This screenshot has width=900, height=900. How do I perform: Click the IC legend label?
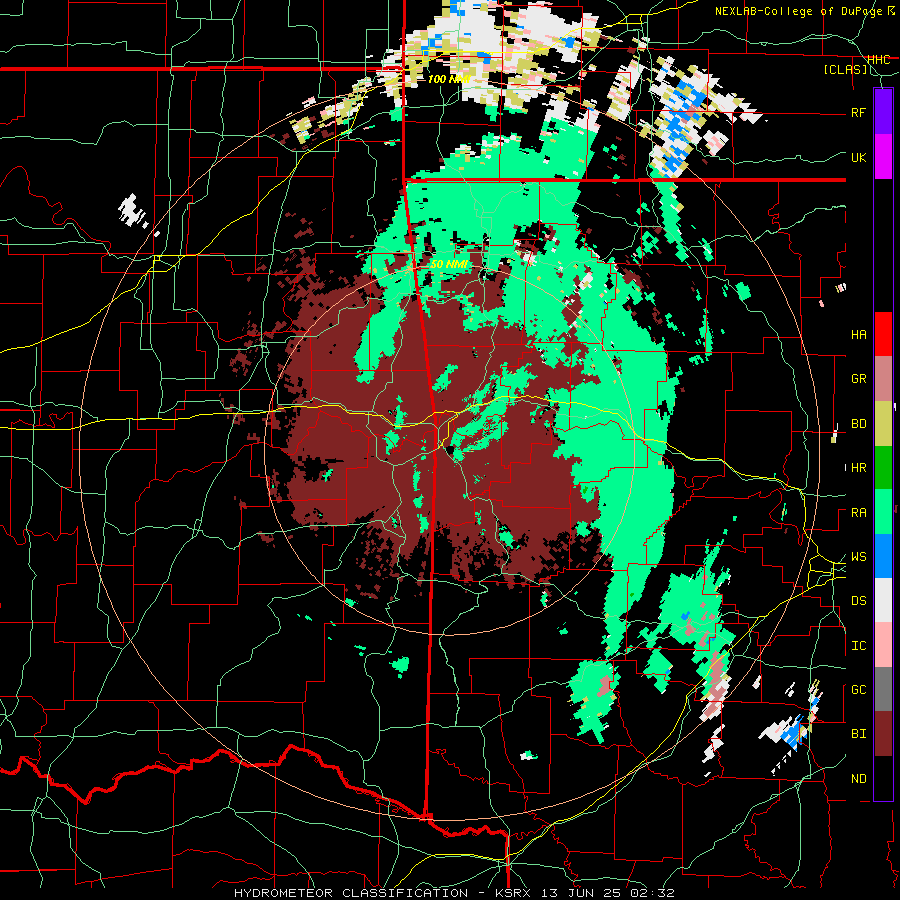858,646
